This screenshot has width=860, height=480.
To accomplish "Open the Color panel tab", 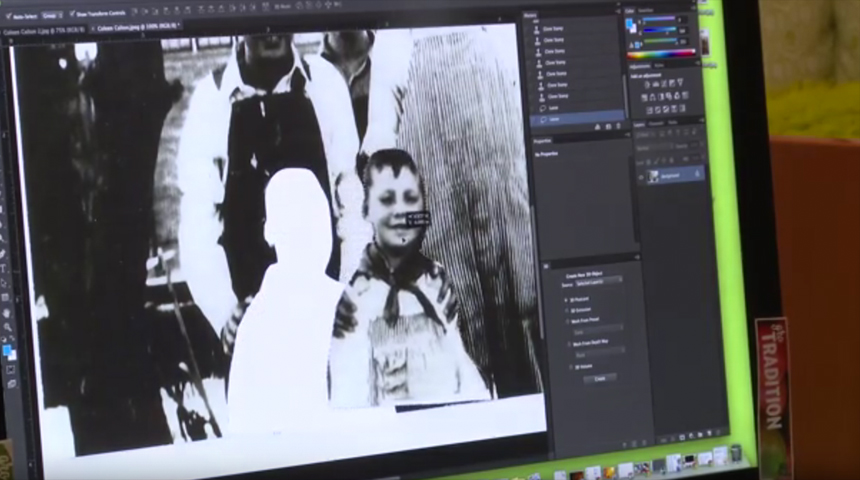I will pos(630,11).
